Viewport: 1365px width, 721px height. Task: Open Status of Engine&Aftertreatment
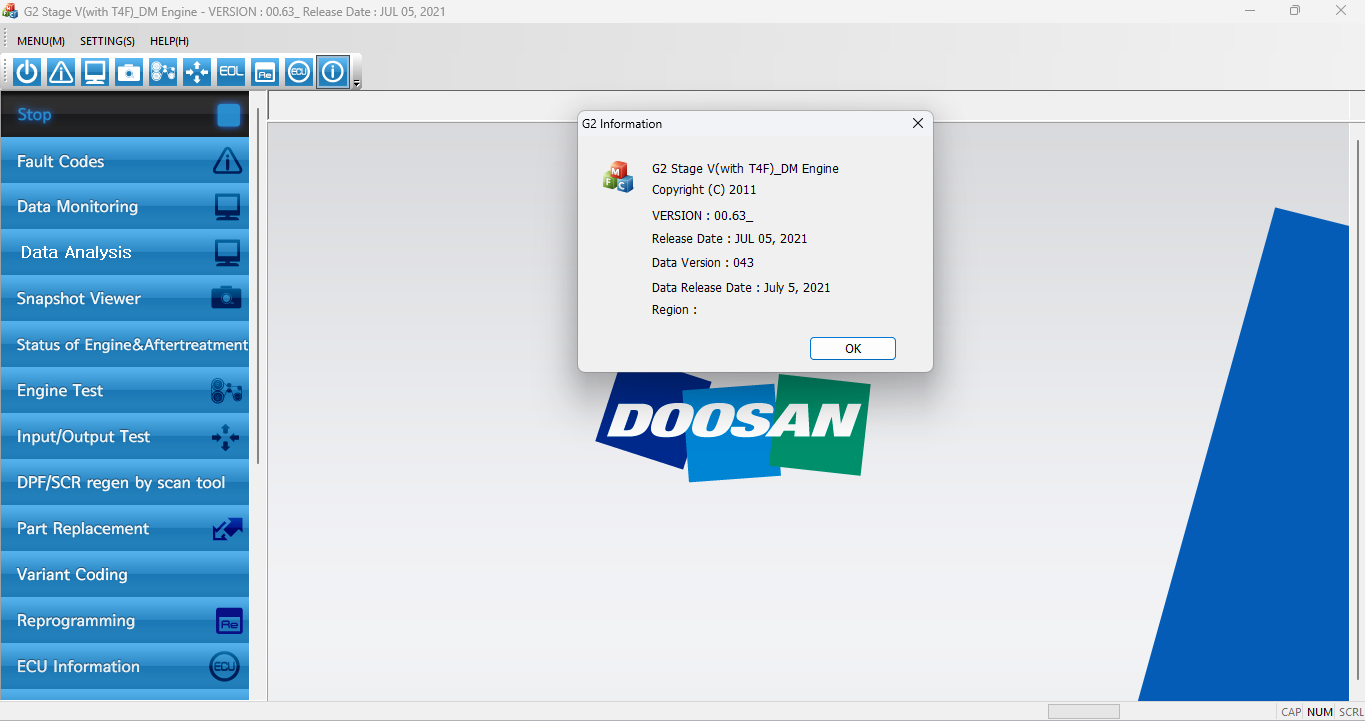pos(125,345)
